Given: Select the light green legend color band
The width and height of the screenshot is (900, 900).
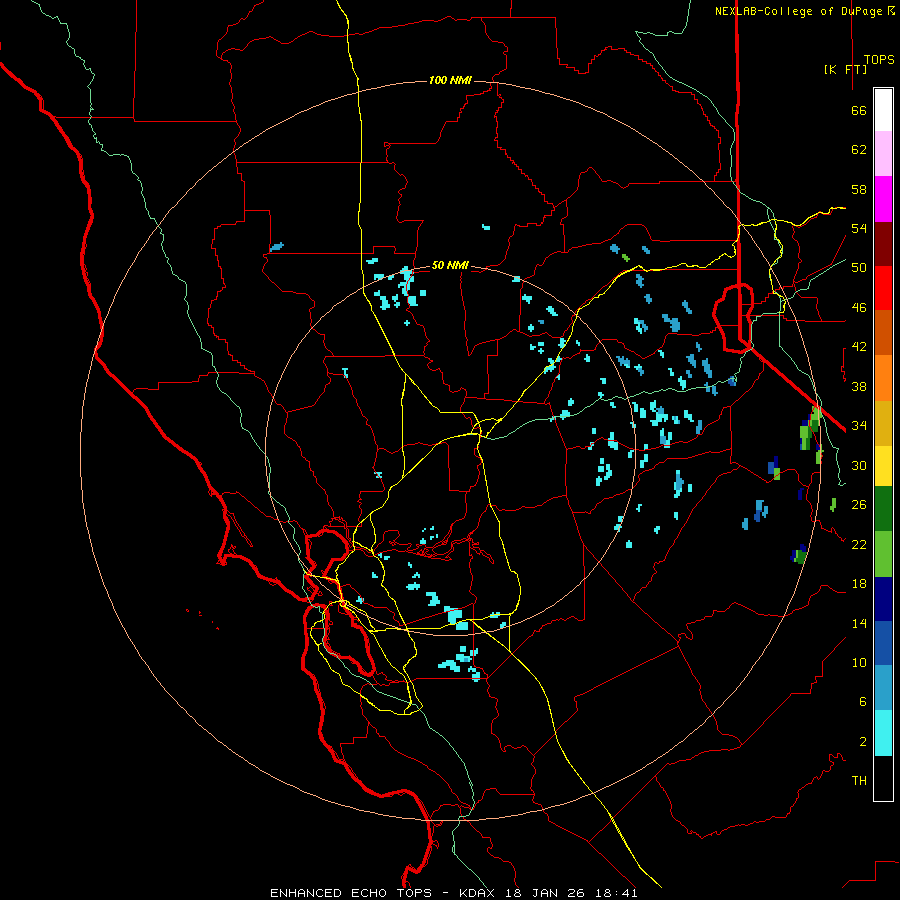Looking at the screenshot, I should [x=883, y=554].
